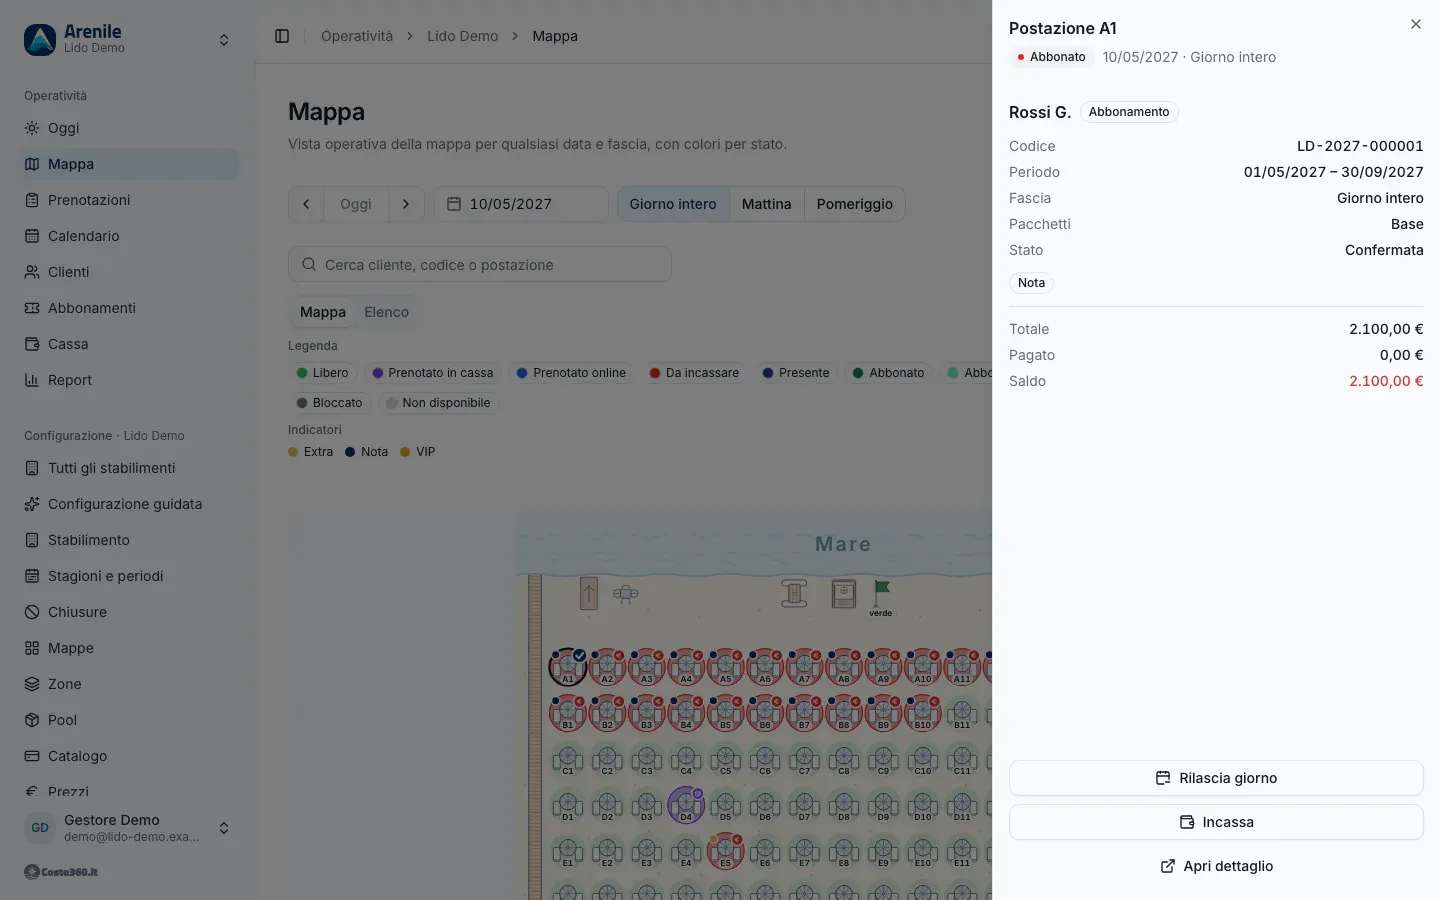
Task: Go to the previous day arrow
Action: pos(306,204)
